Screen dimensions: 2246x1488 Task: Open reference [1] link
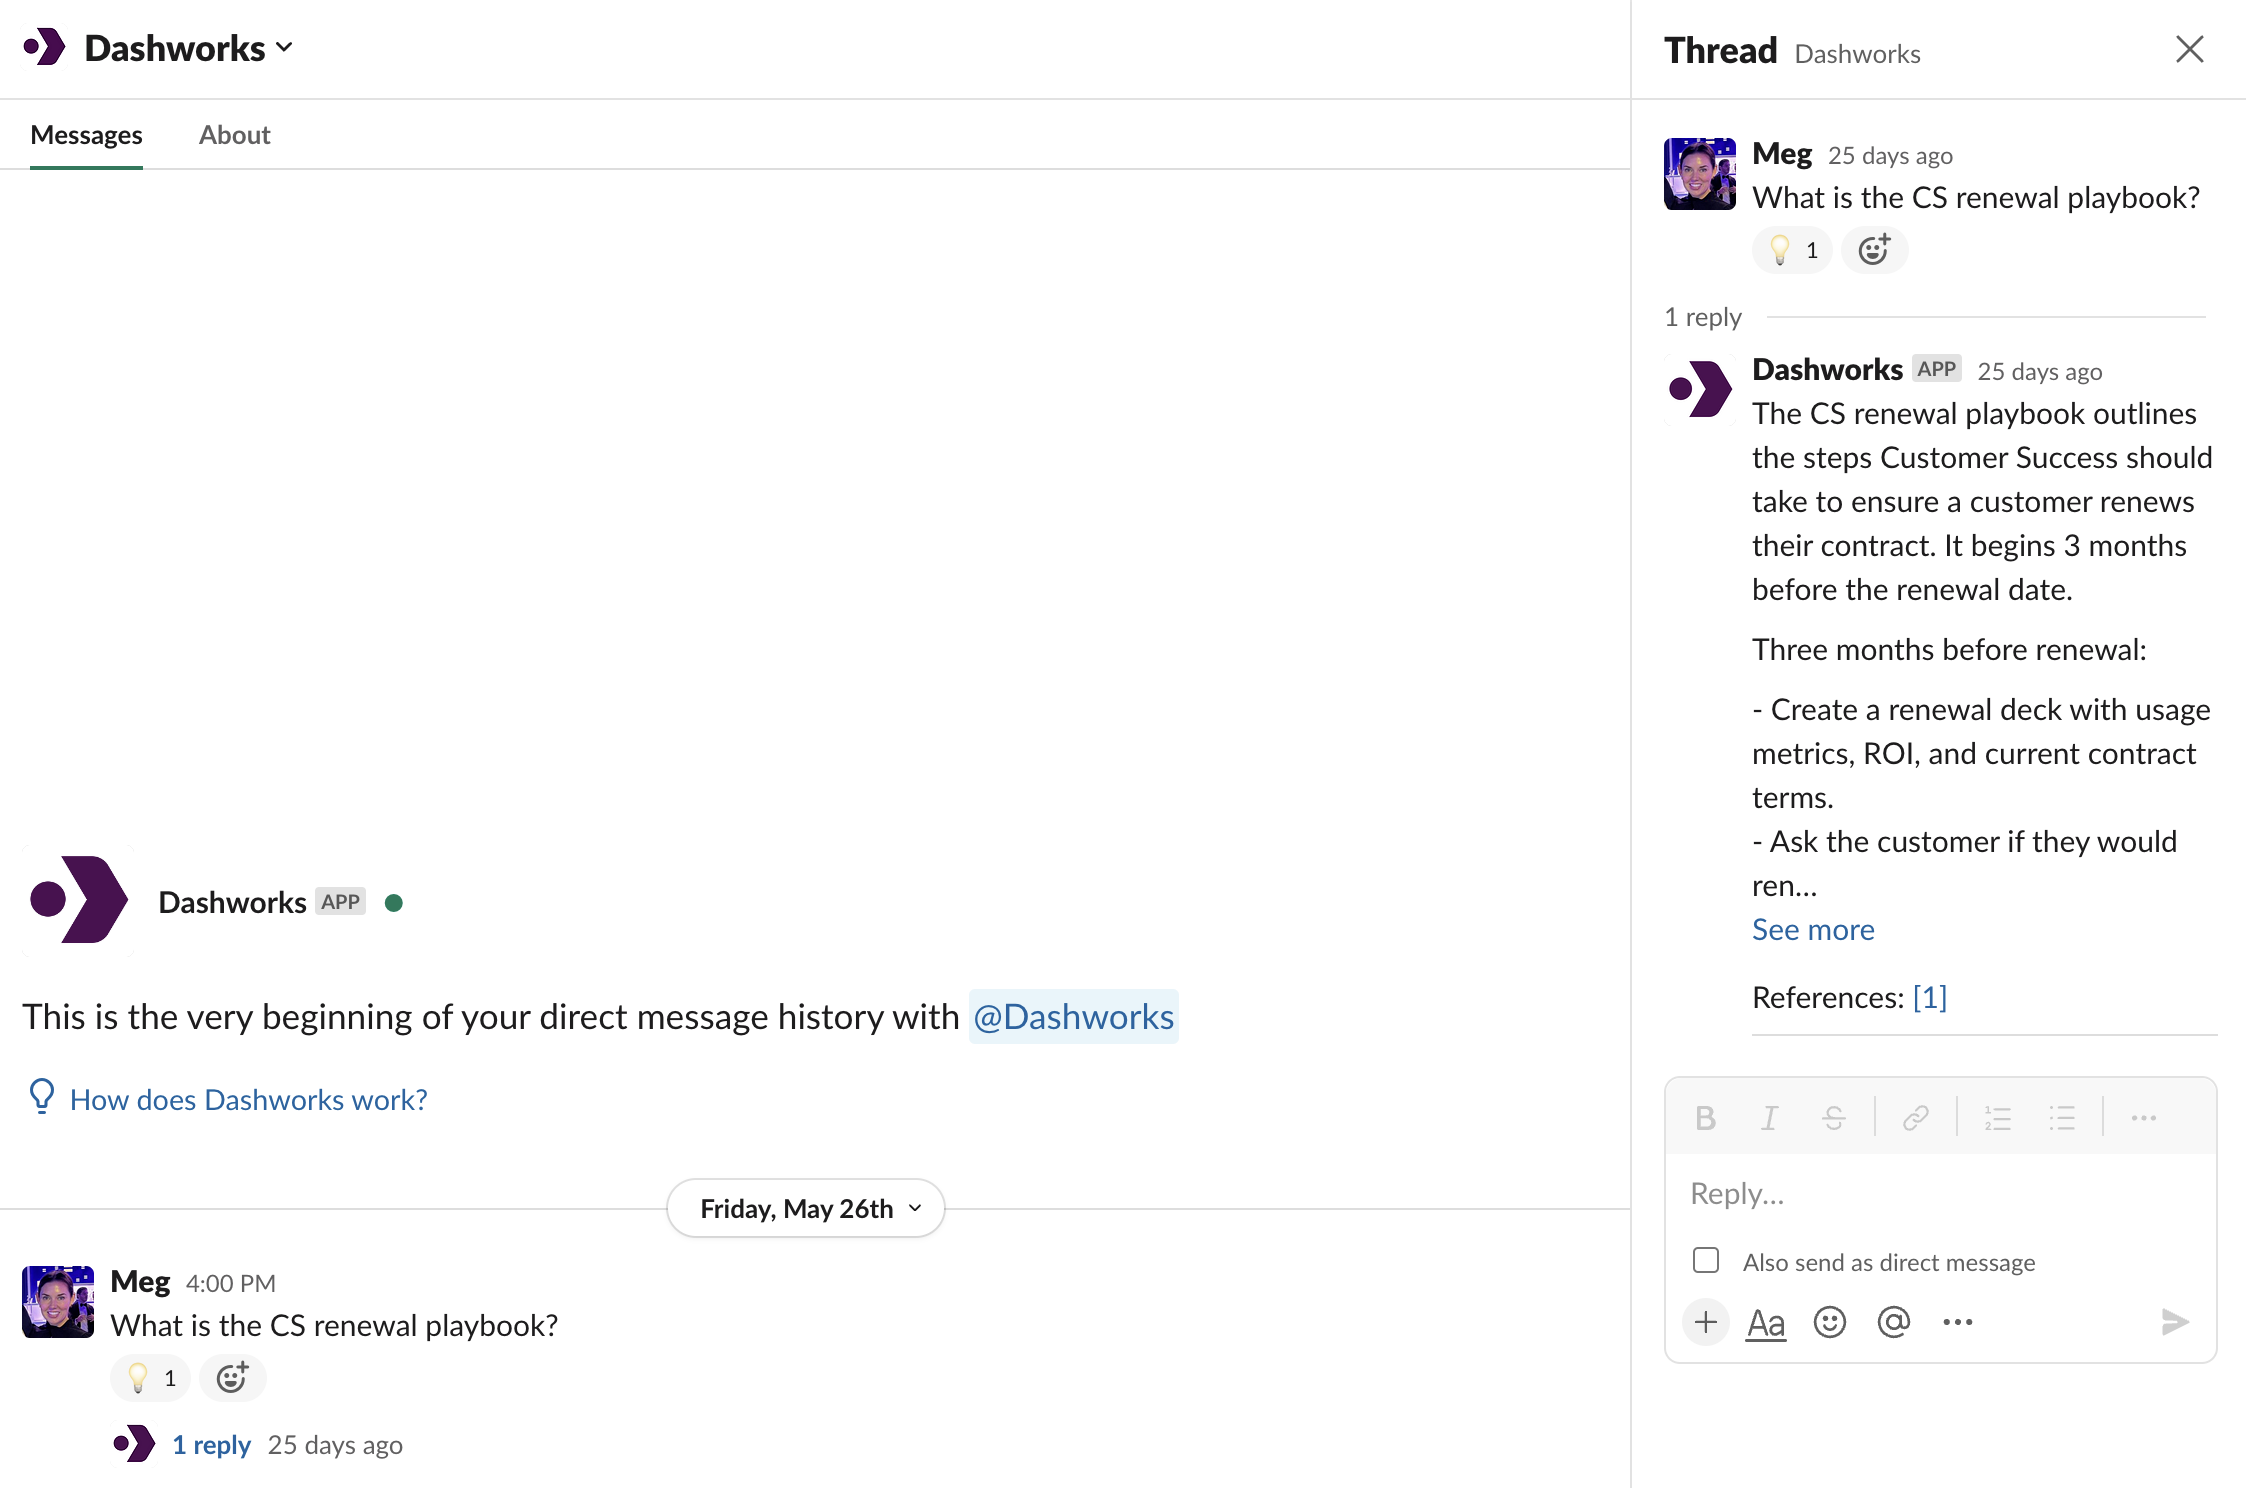[x=1929, y=997]
